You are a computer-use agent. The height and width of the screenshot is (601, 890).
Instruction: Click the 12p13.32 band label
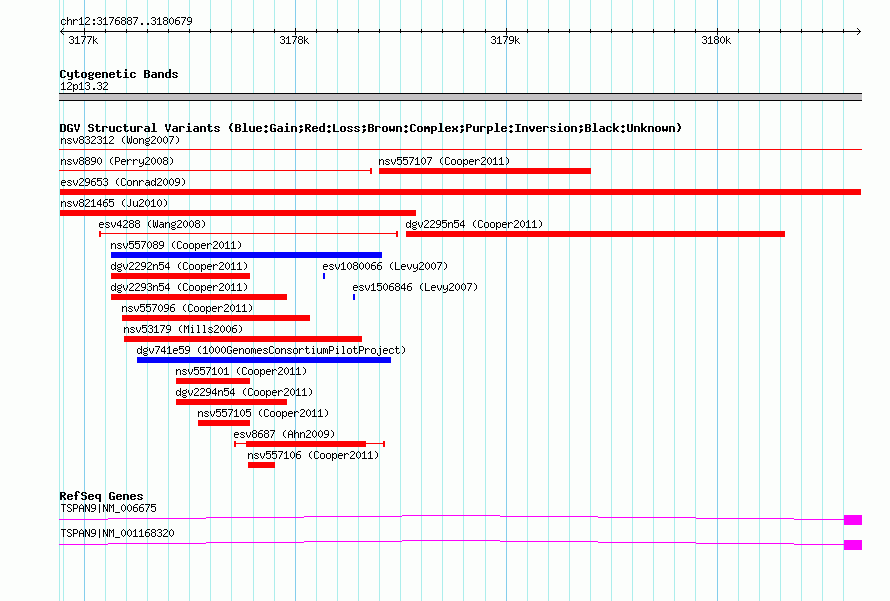pyautogui.click(x=84, y=86)
